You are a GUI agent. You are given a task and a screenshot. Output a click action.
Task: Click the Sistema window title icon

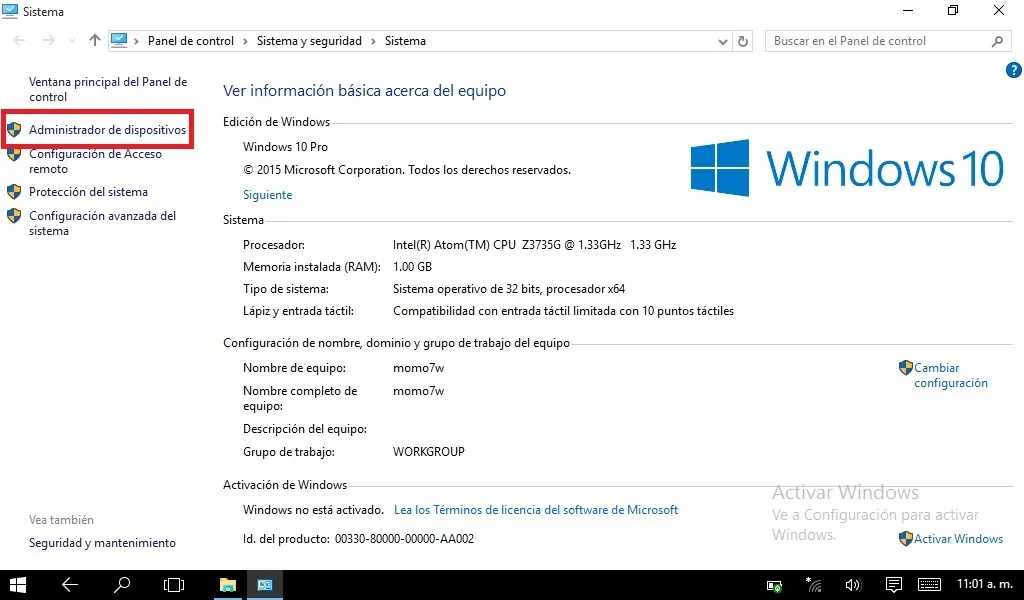(x=10, y=11)
